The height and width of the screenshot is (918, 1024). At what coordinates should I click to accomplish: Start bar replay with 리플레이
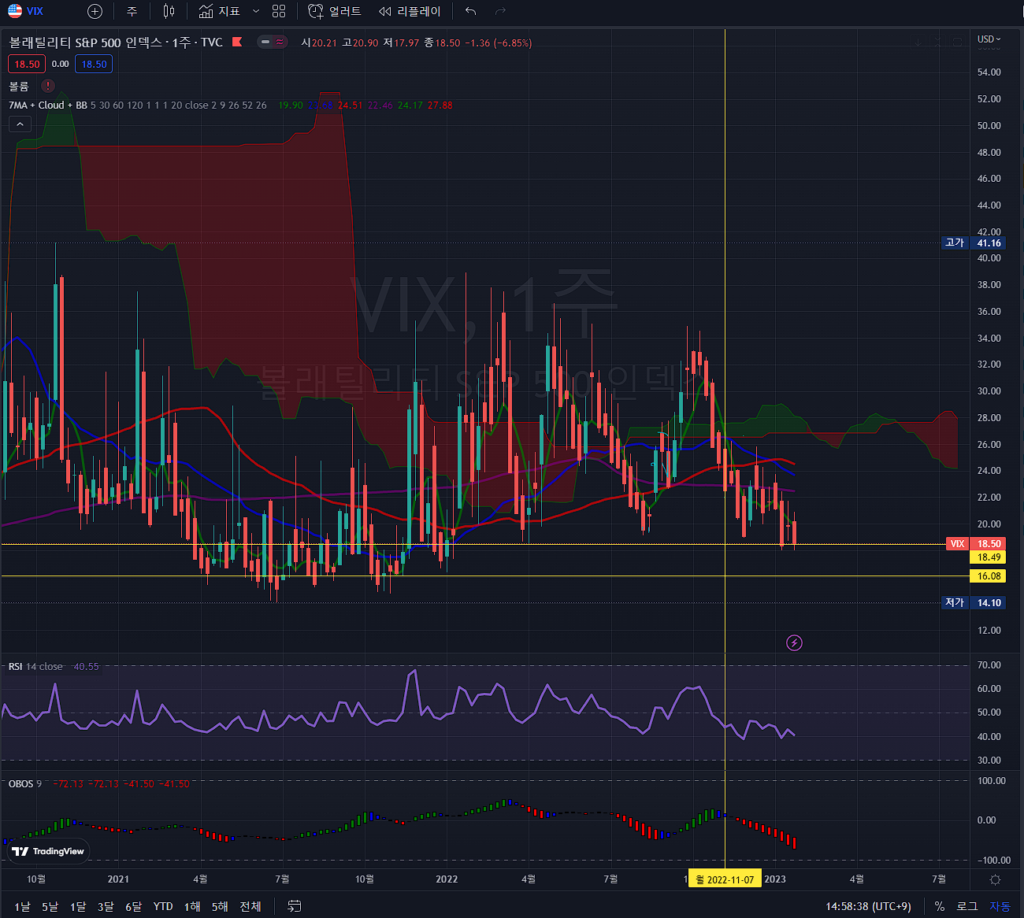410,11
